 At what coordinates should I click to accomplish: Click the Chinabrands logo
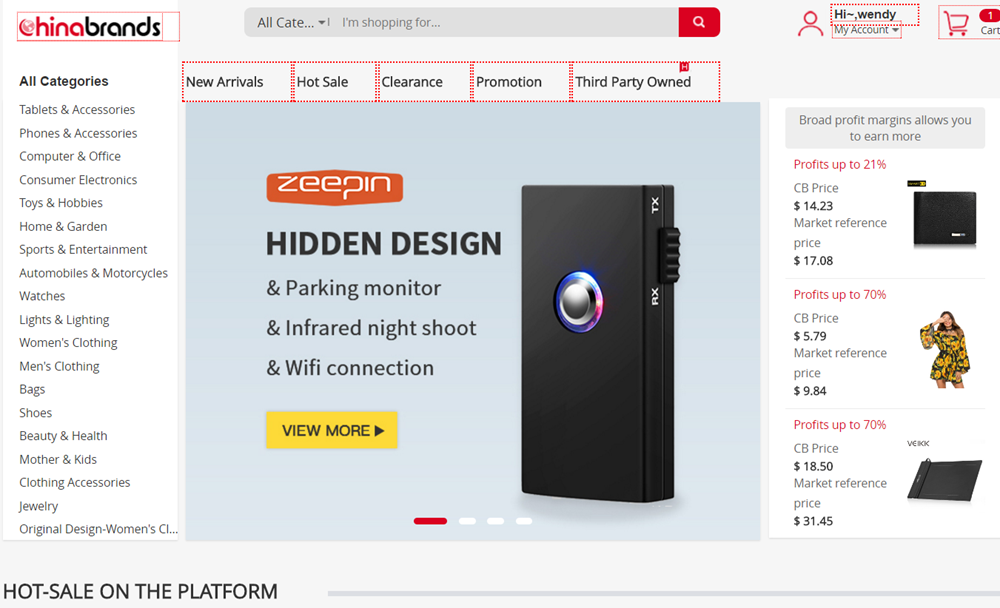click(x=90, y=27)
